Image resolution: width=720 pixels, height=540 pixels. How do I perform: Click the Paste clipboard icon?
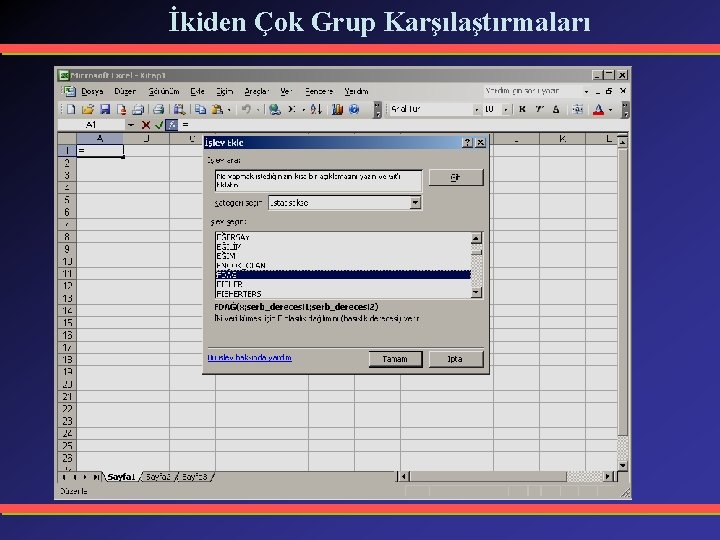click(217, 109)
